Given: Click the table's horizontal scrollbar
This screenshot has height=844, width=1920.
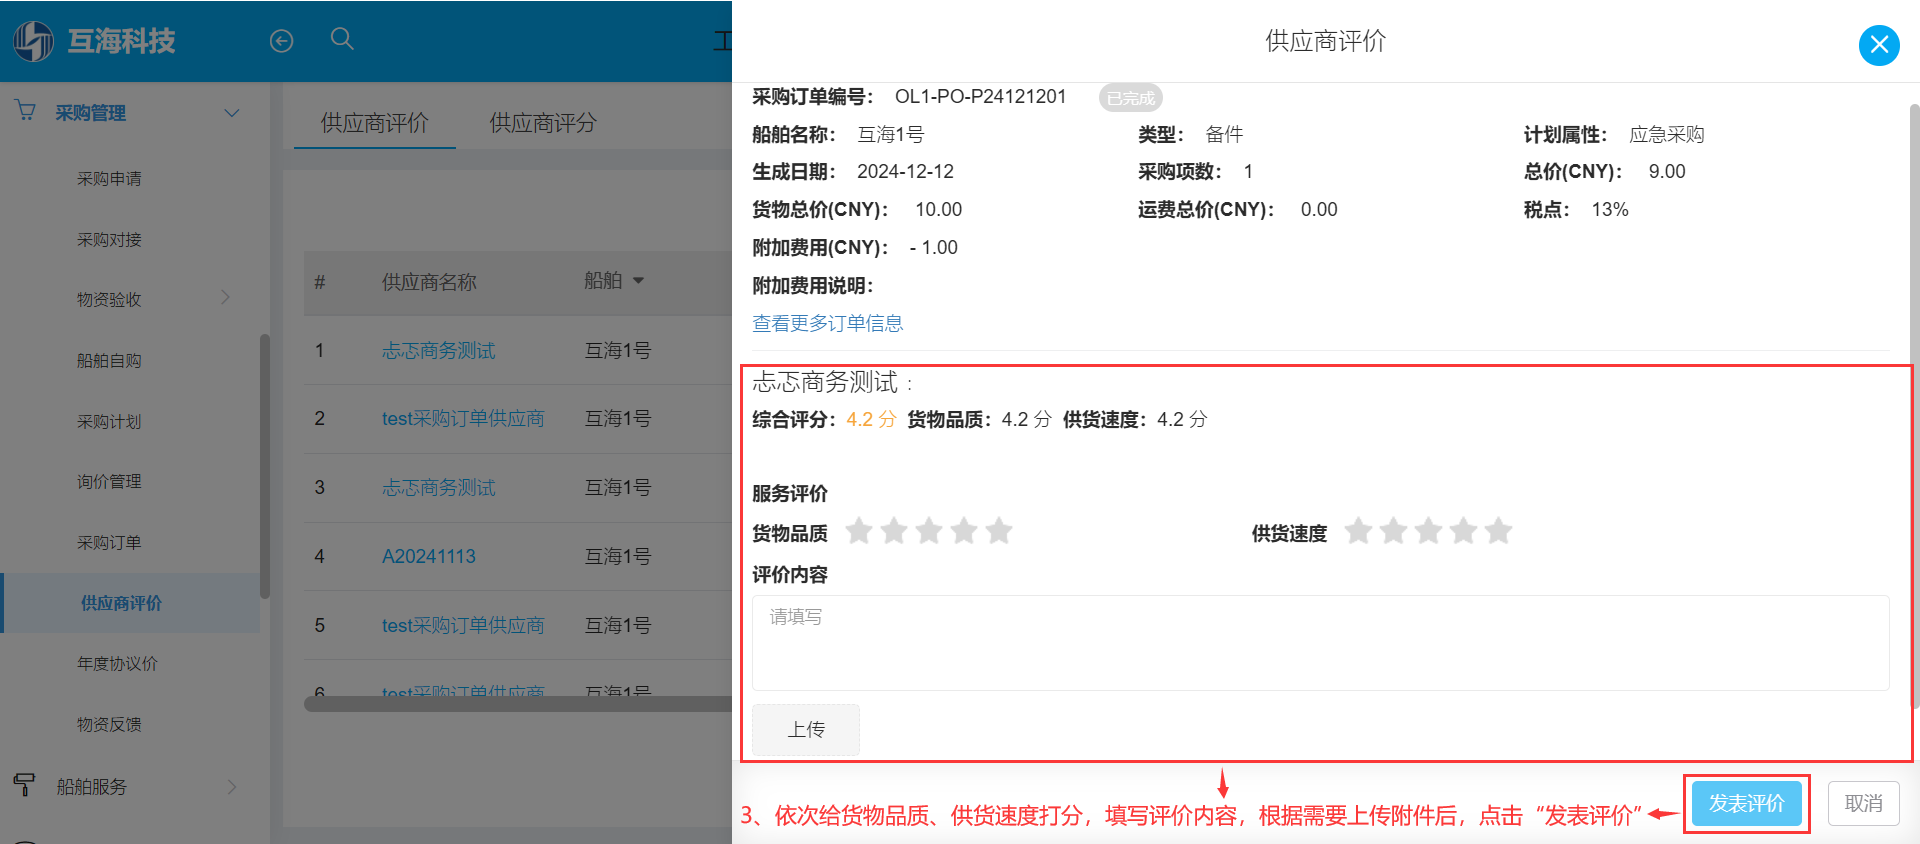Looking at the screenshot, I should pos(518,703).
